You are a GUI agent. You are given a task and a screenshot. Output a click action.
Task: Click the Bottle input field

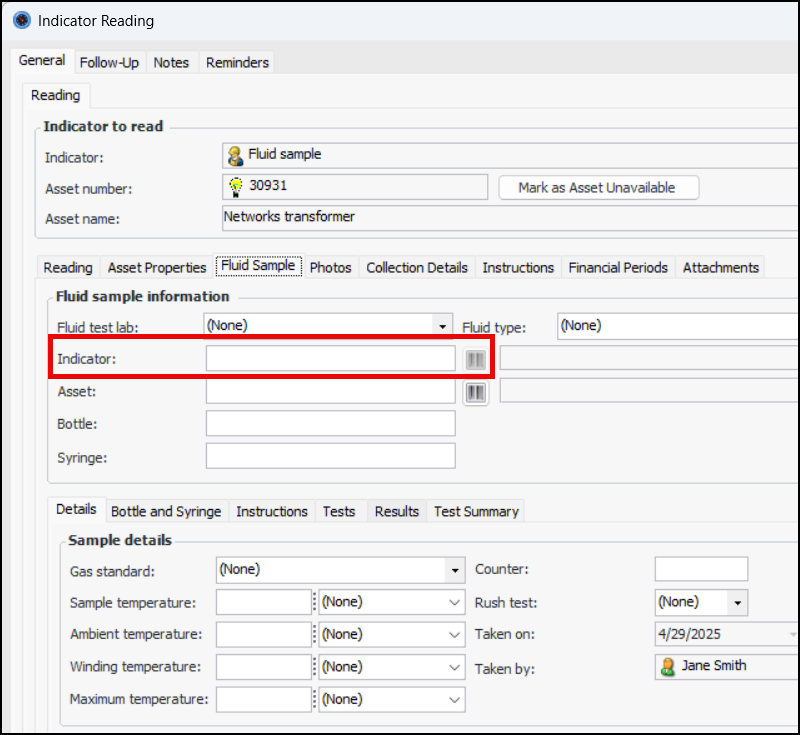pyautogui.click(x=330, y=424)
